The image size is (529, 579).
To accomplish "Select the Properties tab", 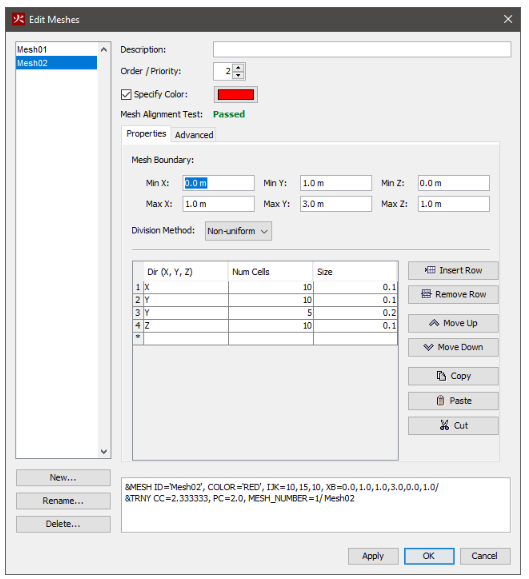I will (x=146, y=134).
